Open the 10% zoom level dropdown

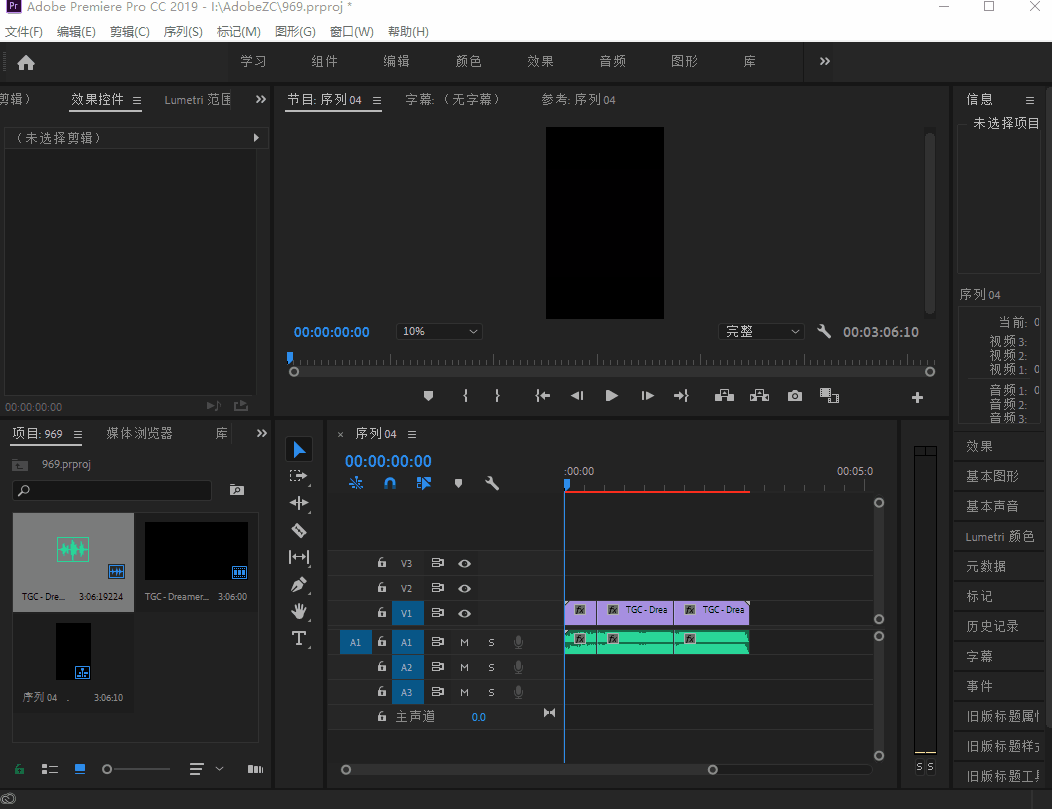tap(439, 332)
